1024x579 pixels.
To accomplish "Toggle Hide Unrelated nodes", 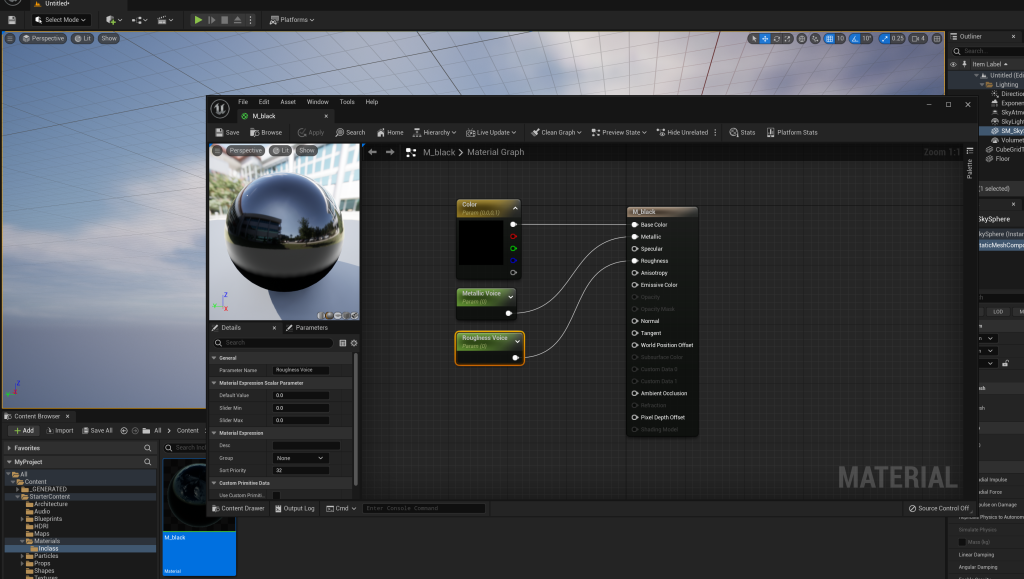I will coord(682,133).
